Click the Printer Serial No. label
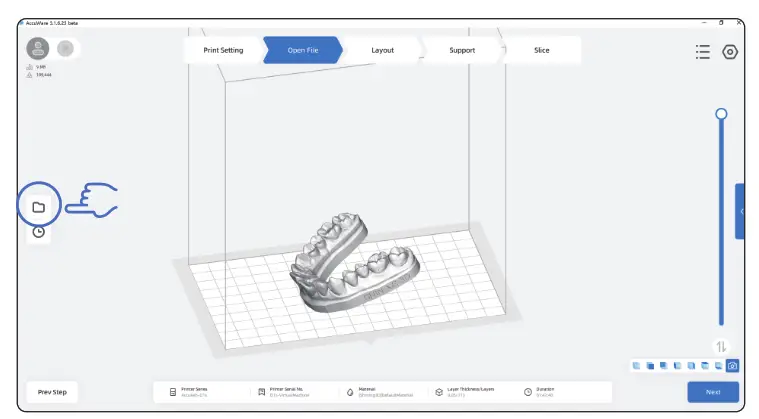 click(x=286, y=389)
